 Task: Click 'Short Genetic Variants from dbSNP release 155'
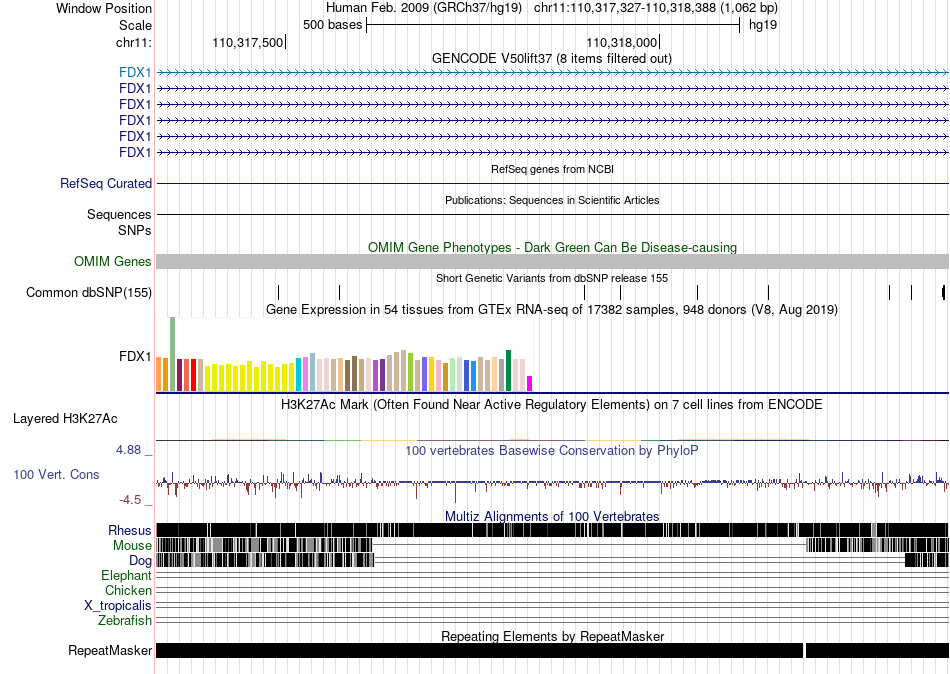[x=552, y=278]
